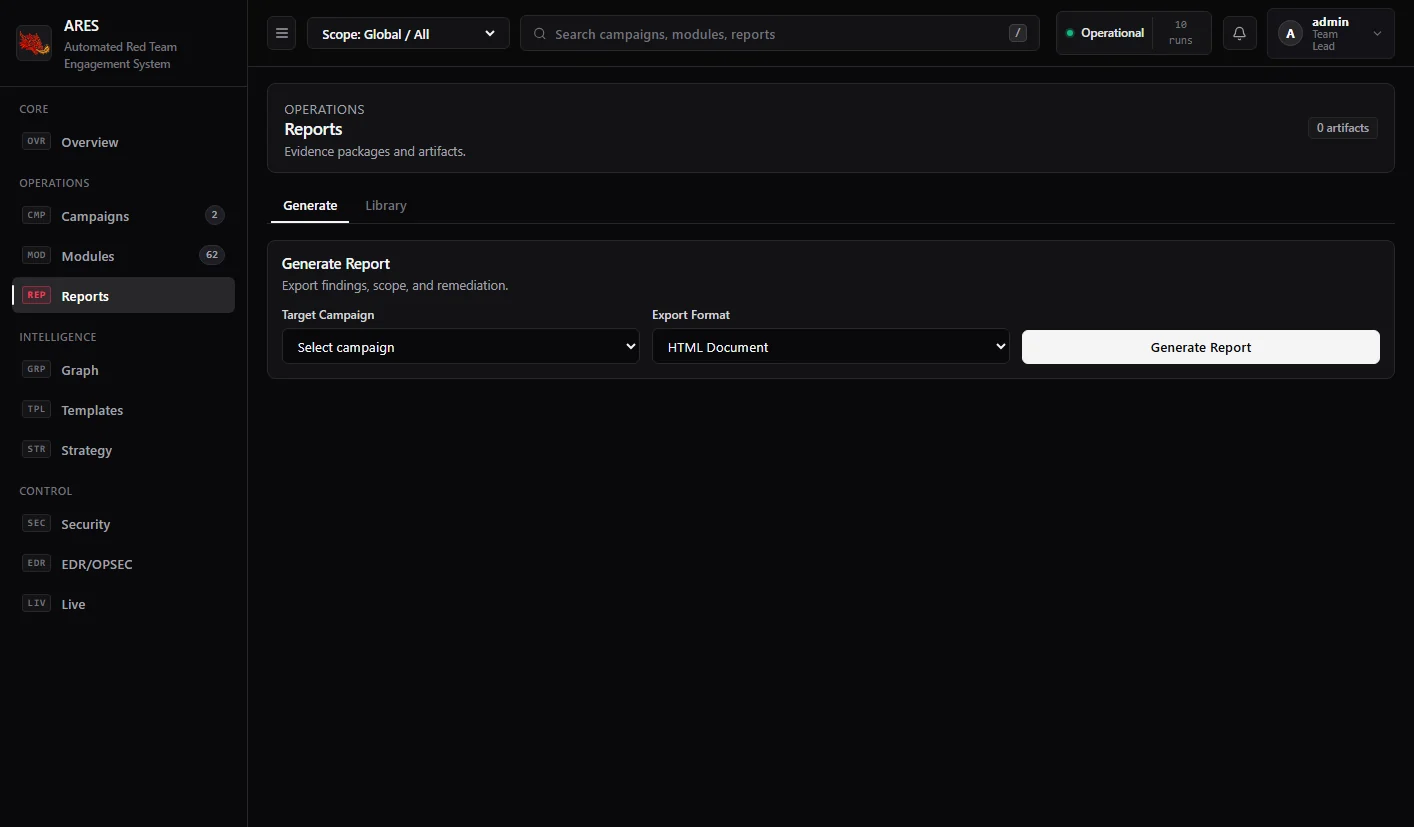The height and width of the screenshot is (827, 1414).
Task: Open the Scope: Global / All dropdown
Action: click(408, 33)
